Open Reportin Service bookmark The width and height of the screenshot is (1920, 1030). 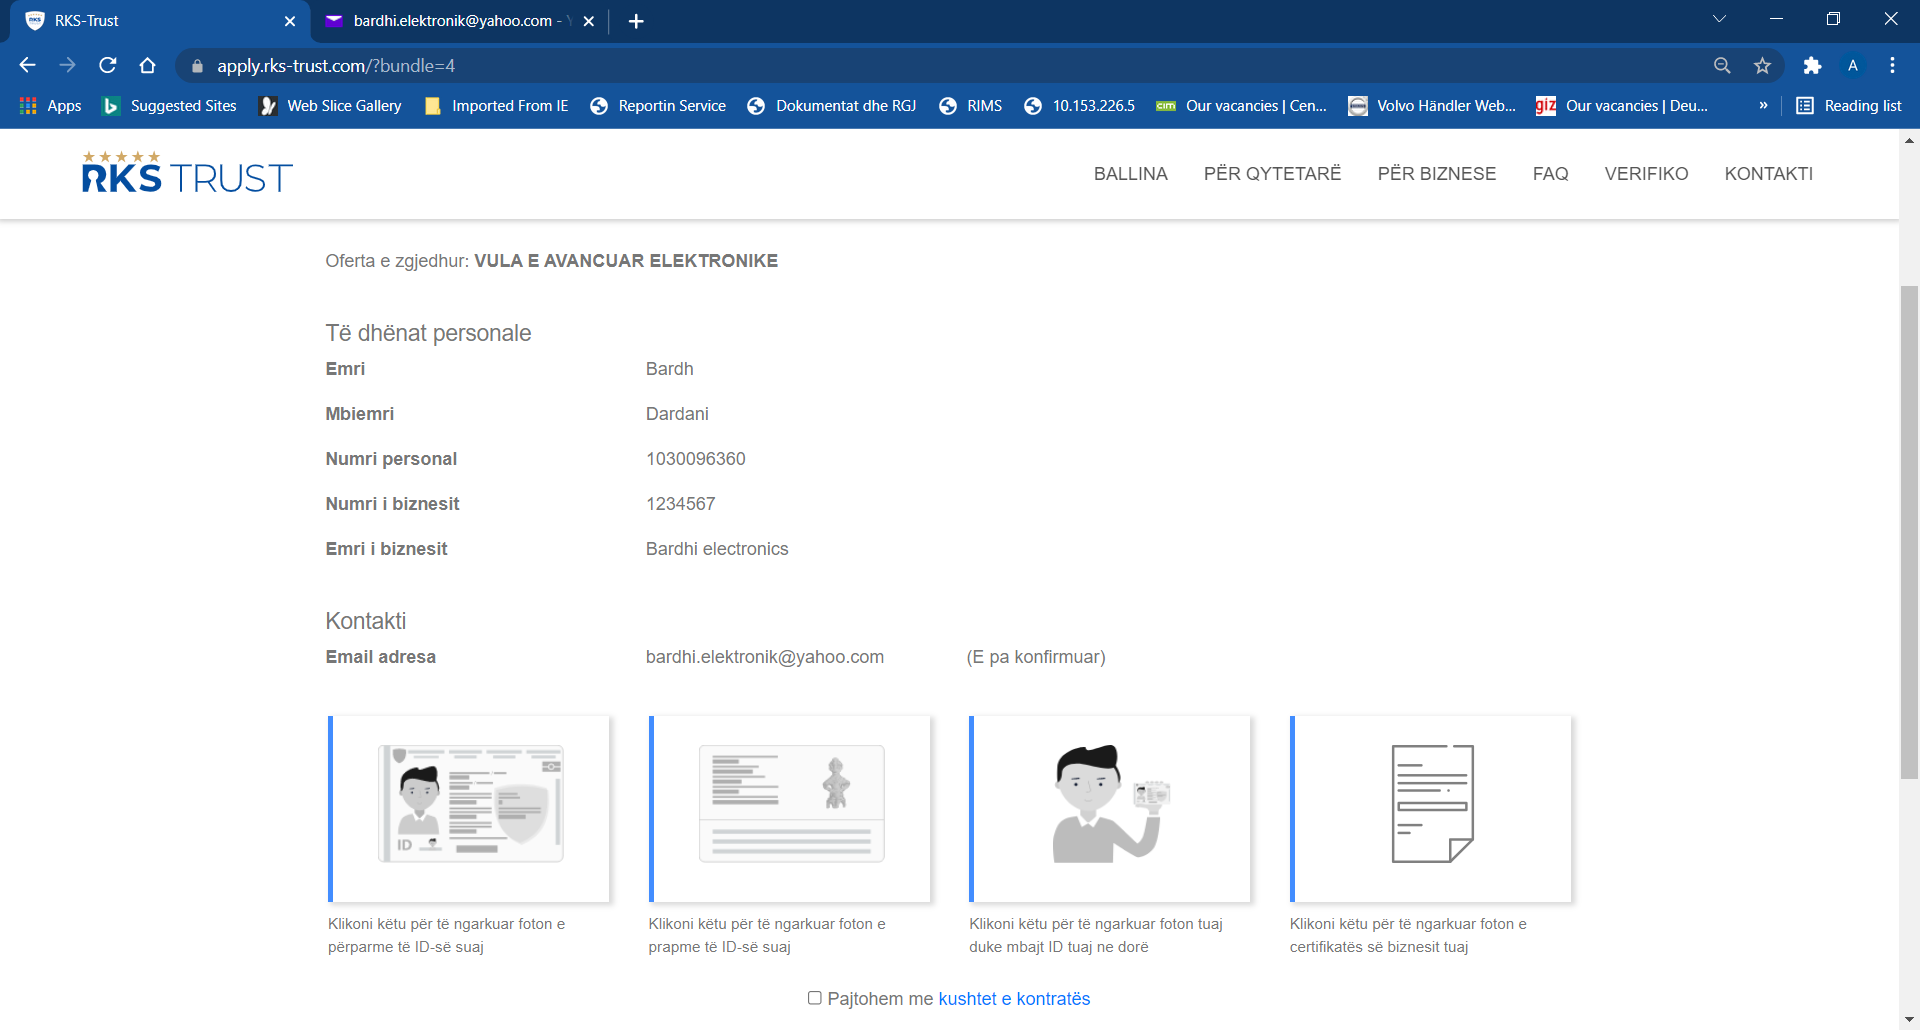(658, 105)
